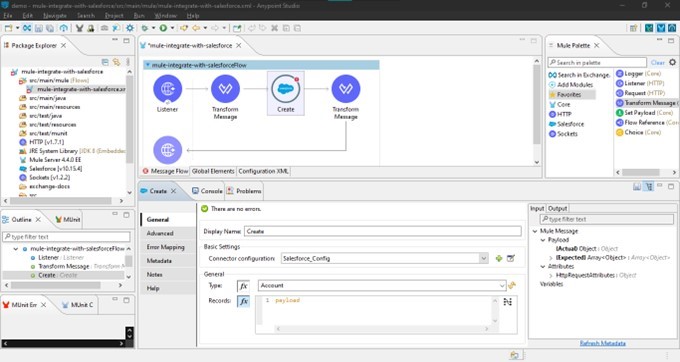This screenshot has width=680, height=362.
Task: Click the refresh icon beside Type field
Action: click(512, 285)
